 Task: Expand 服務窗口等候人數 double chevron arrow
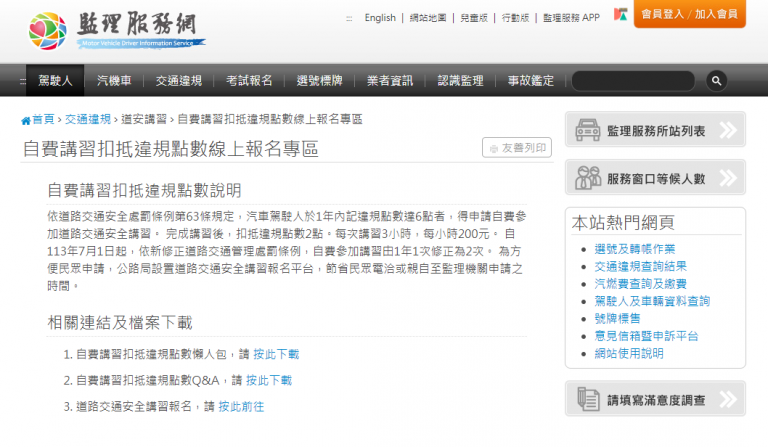click(x=728, y=178)
